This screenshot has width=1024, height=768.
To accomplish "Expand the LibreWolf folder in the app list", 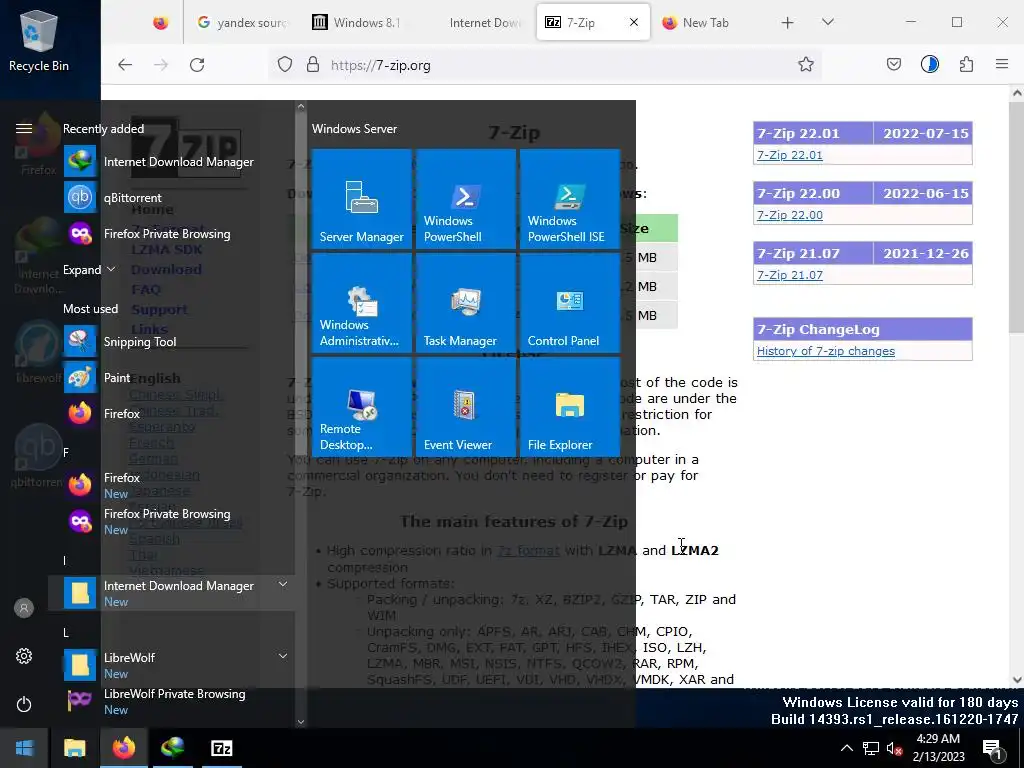I will click(x=283, y=656).
